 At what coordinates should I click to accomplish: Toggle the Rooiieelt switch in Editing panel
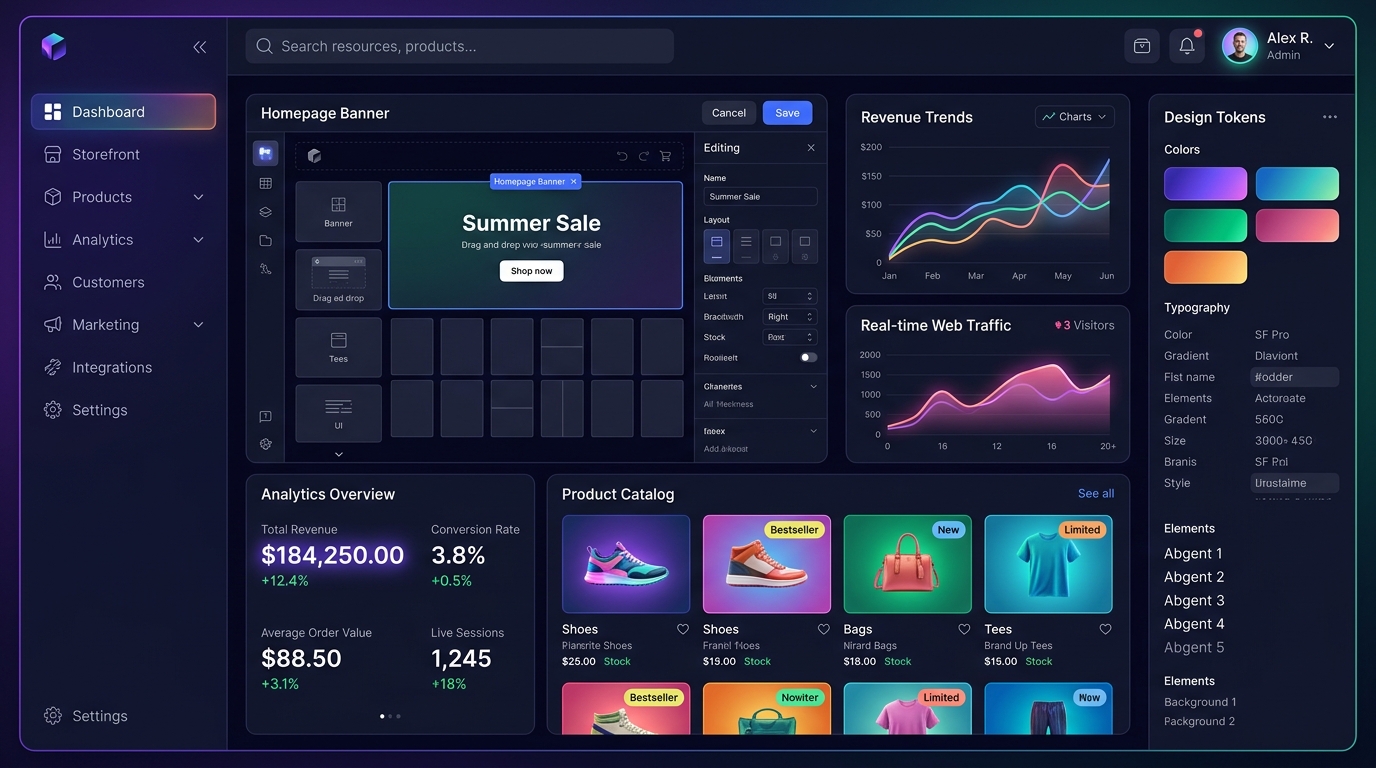point(808,357)
